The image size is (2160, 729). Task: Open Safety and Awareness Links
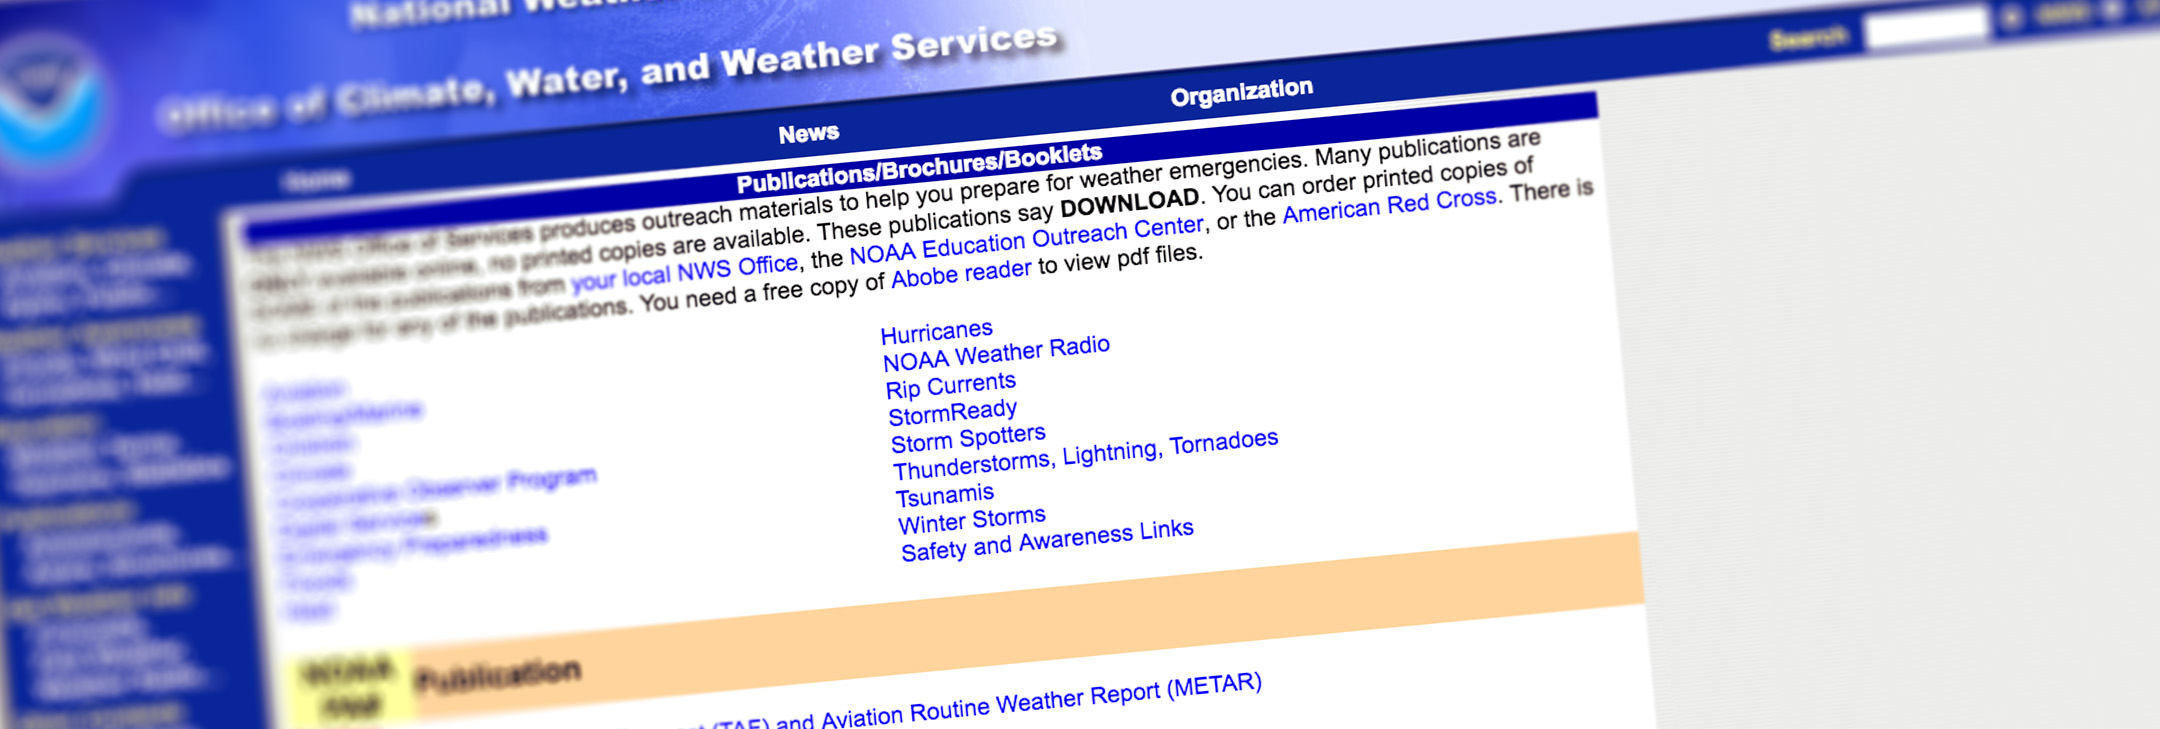pyautogui.click(x=1046, y=540)
